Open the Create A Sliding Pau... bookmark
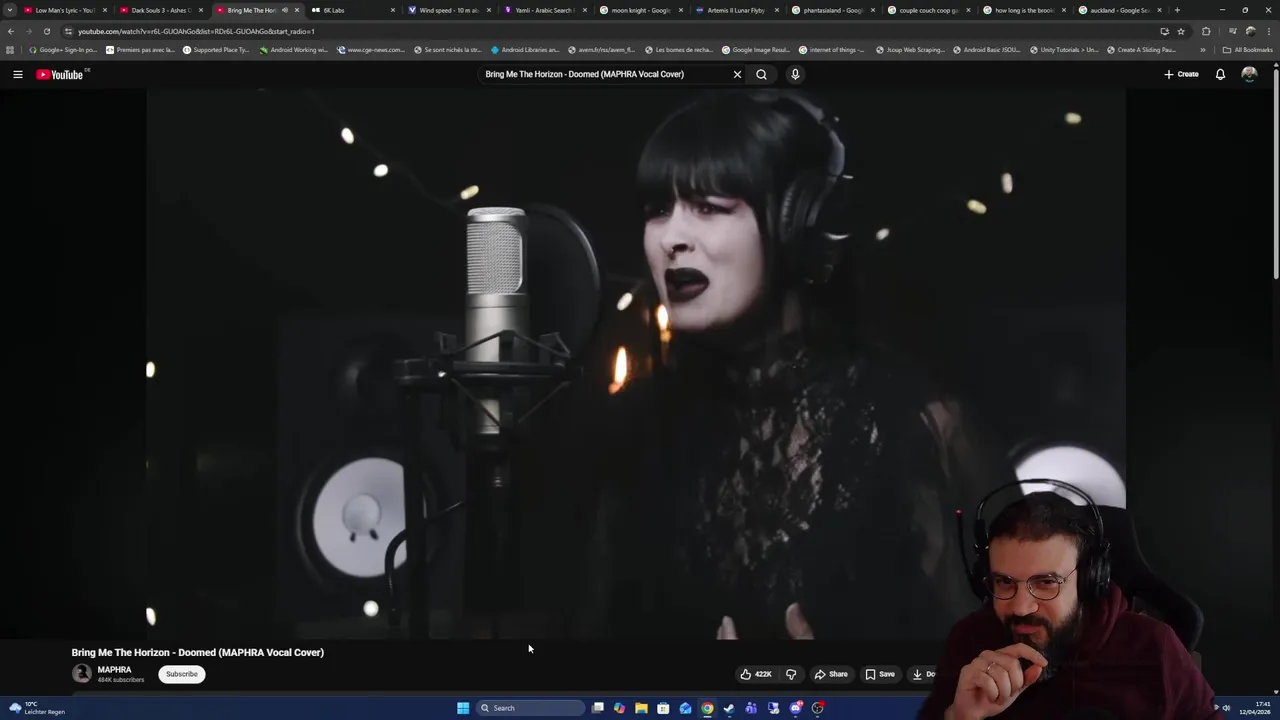 (x=1141, y=50)
